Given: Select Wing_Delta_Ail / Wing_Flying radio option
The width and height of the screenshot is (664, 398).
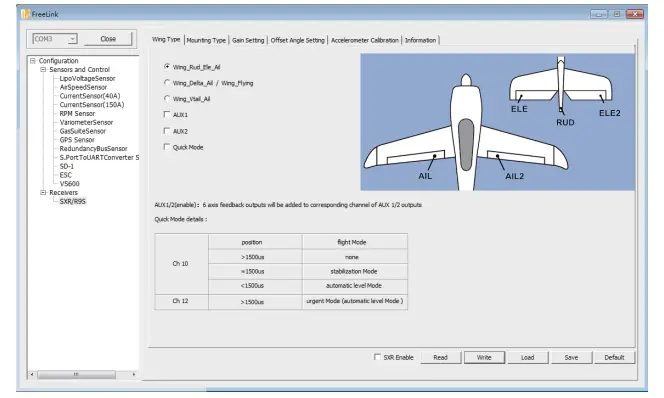Looking at the screenshot, I should tap(167, 83).
